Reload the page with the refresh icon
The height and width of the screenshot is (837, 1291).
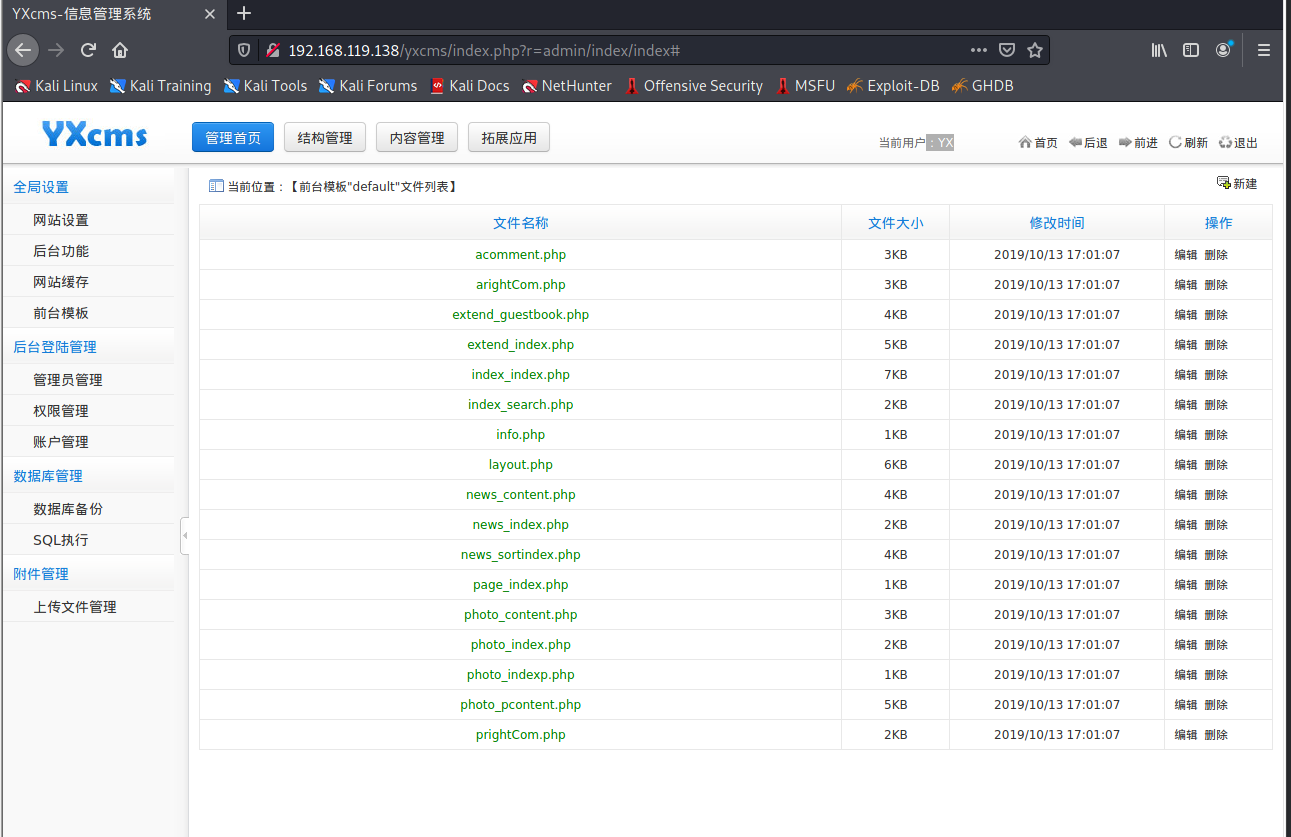[88, 50]
